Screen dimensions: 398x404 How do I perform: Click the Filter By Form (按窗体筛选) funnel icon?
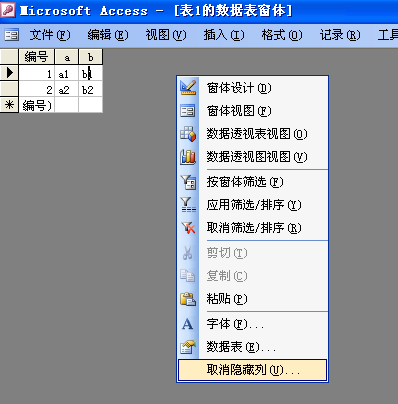(x=188, y=182)
